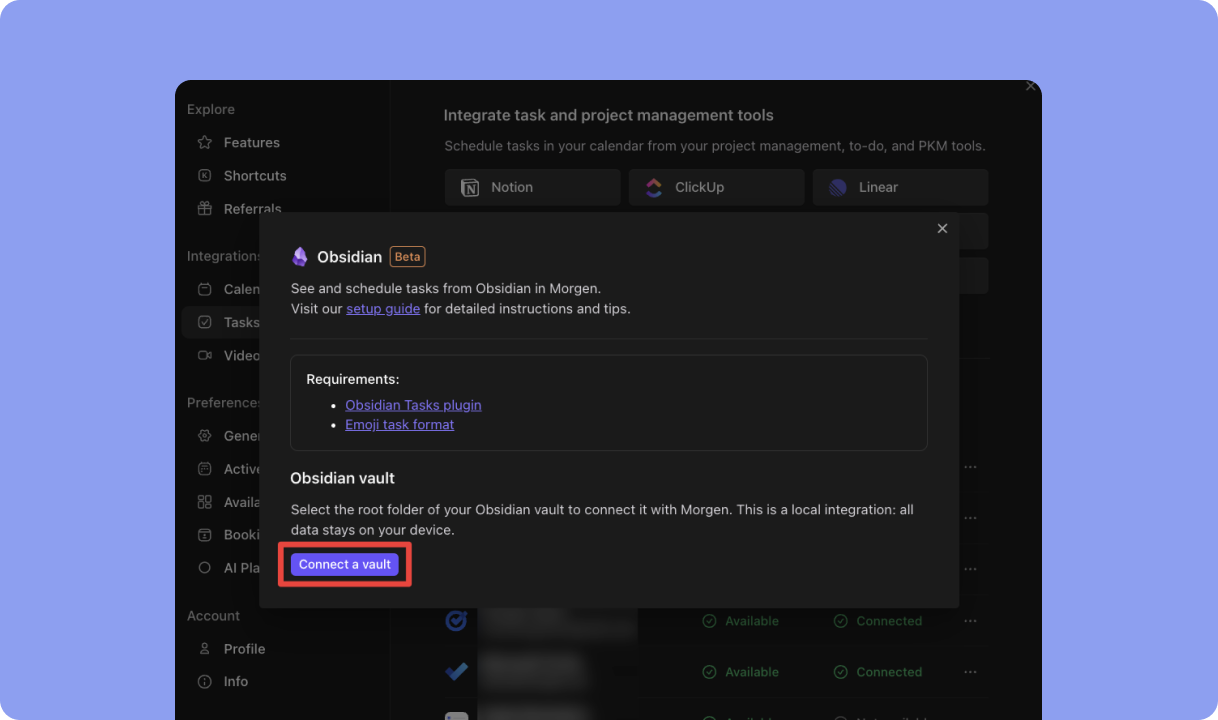Click the Connect a vault button
The width and height of the screenshot is (1218, 720).
pos(345,564)
